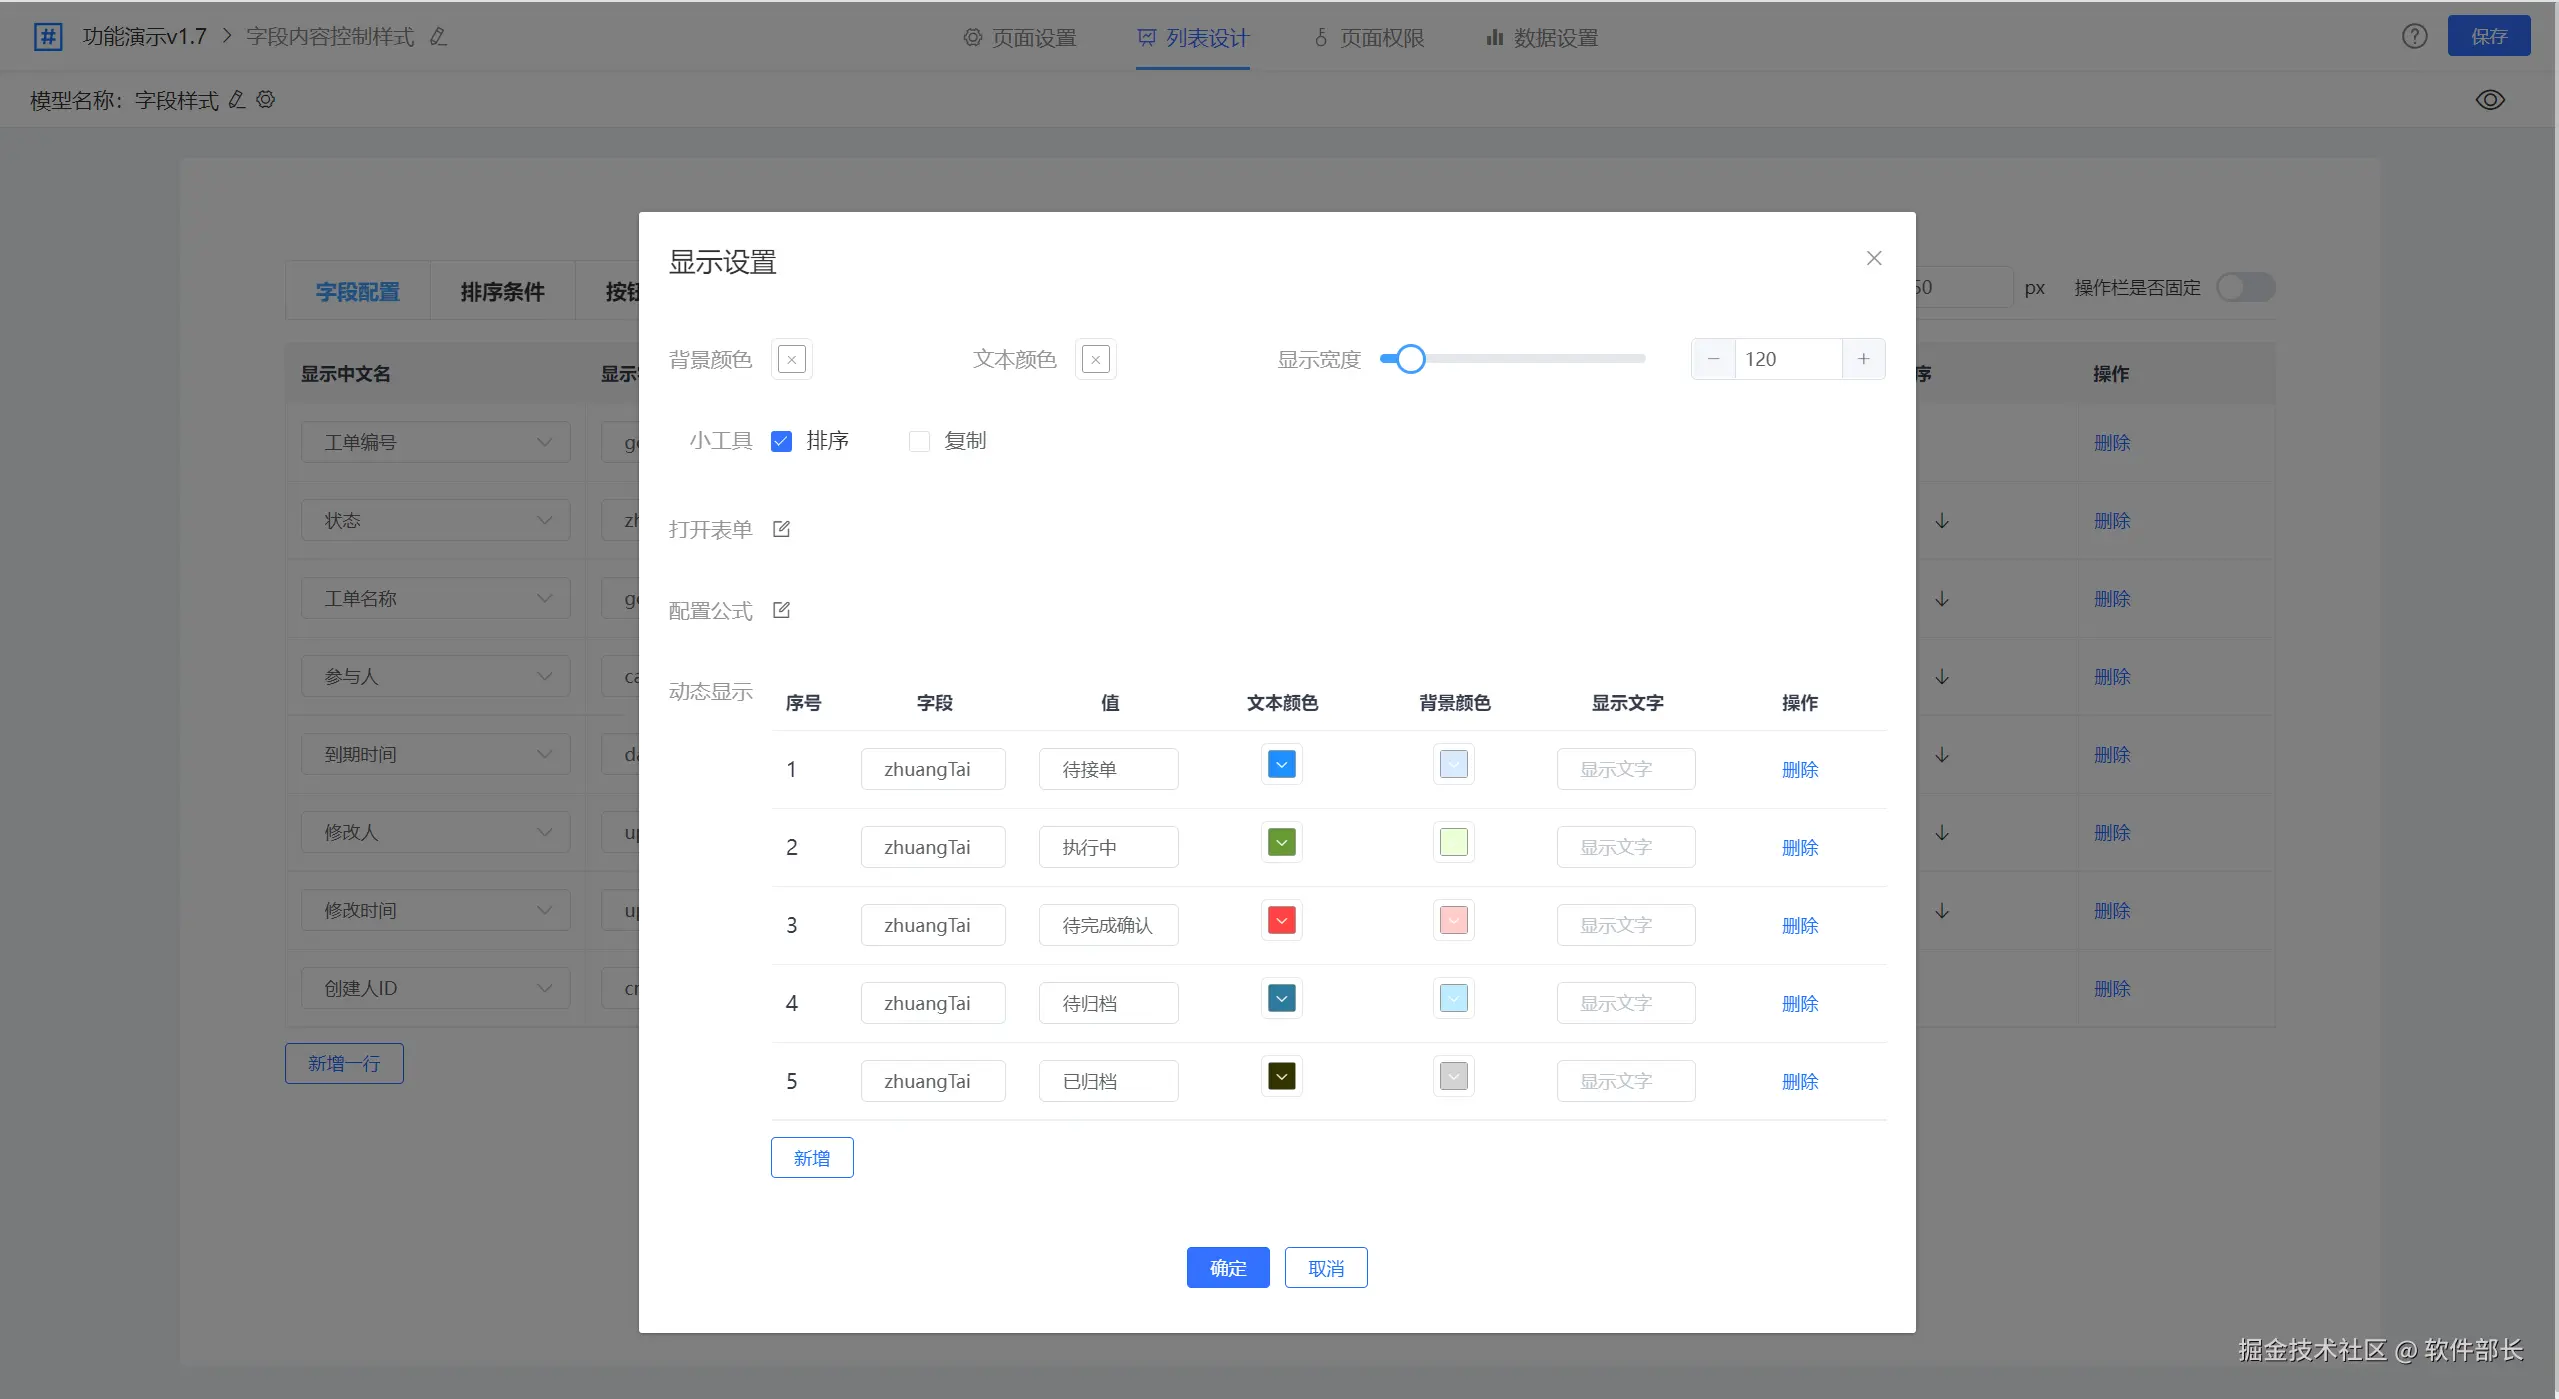
Task: Click the 显示宽度 slider handle
Action: 1410,359
